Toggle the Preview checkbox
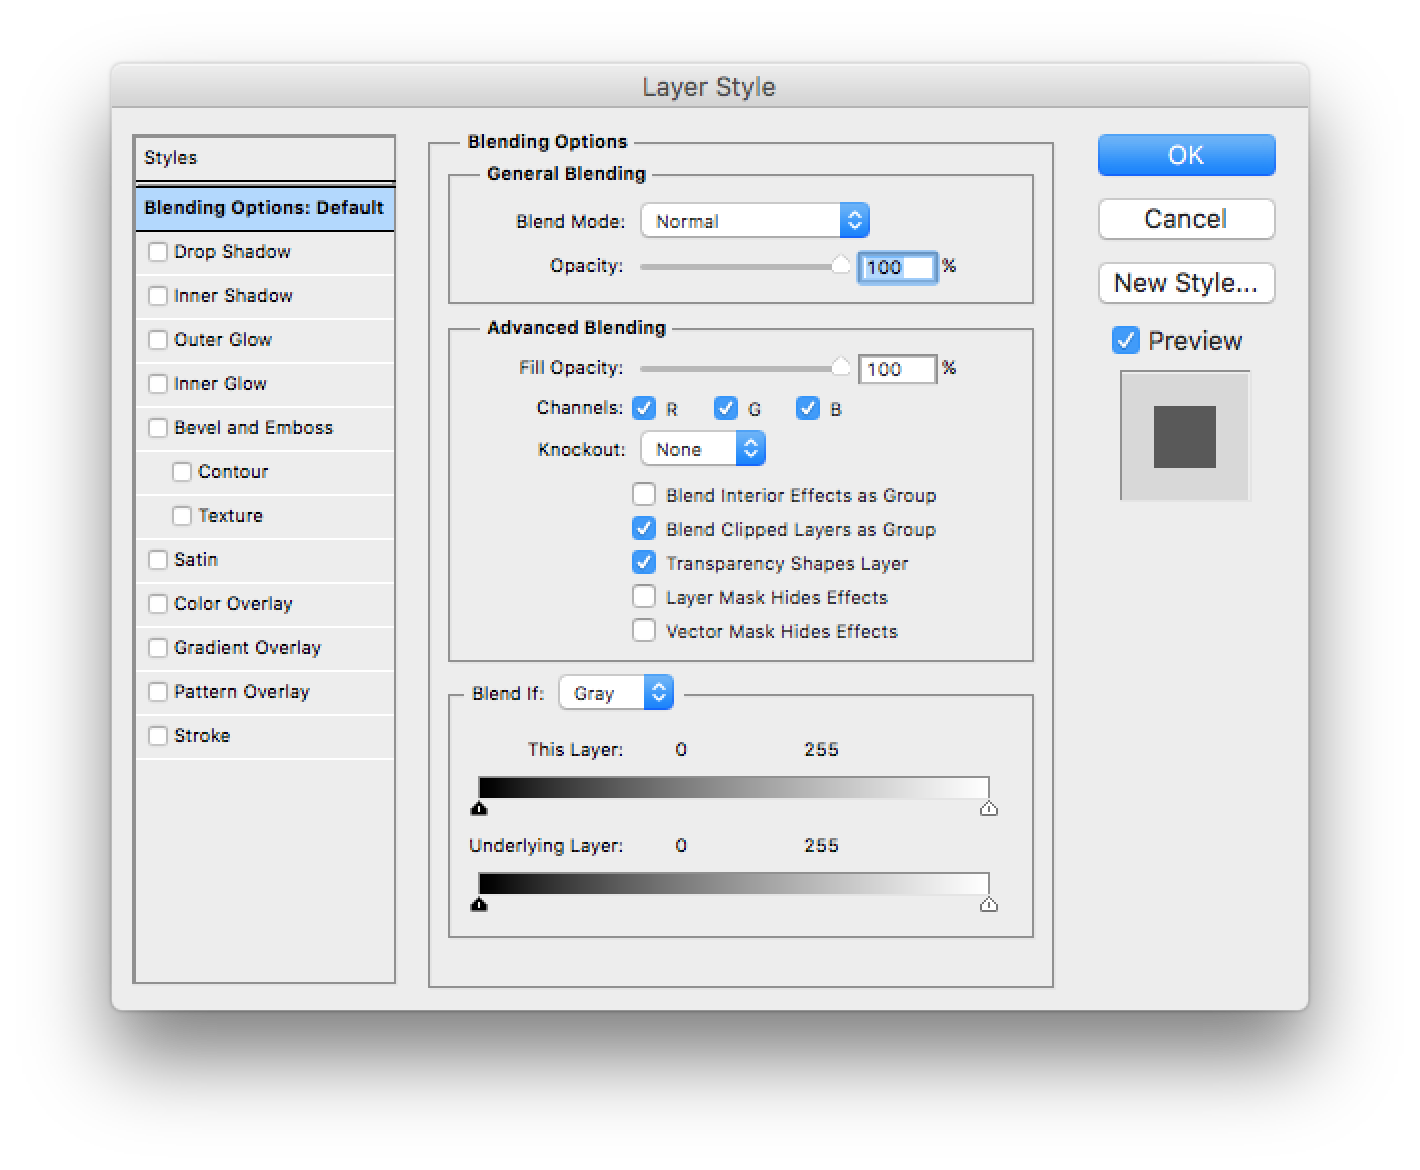The image size is (1420, 1170). [x=1126, y=341]
